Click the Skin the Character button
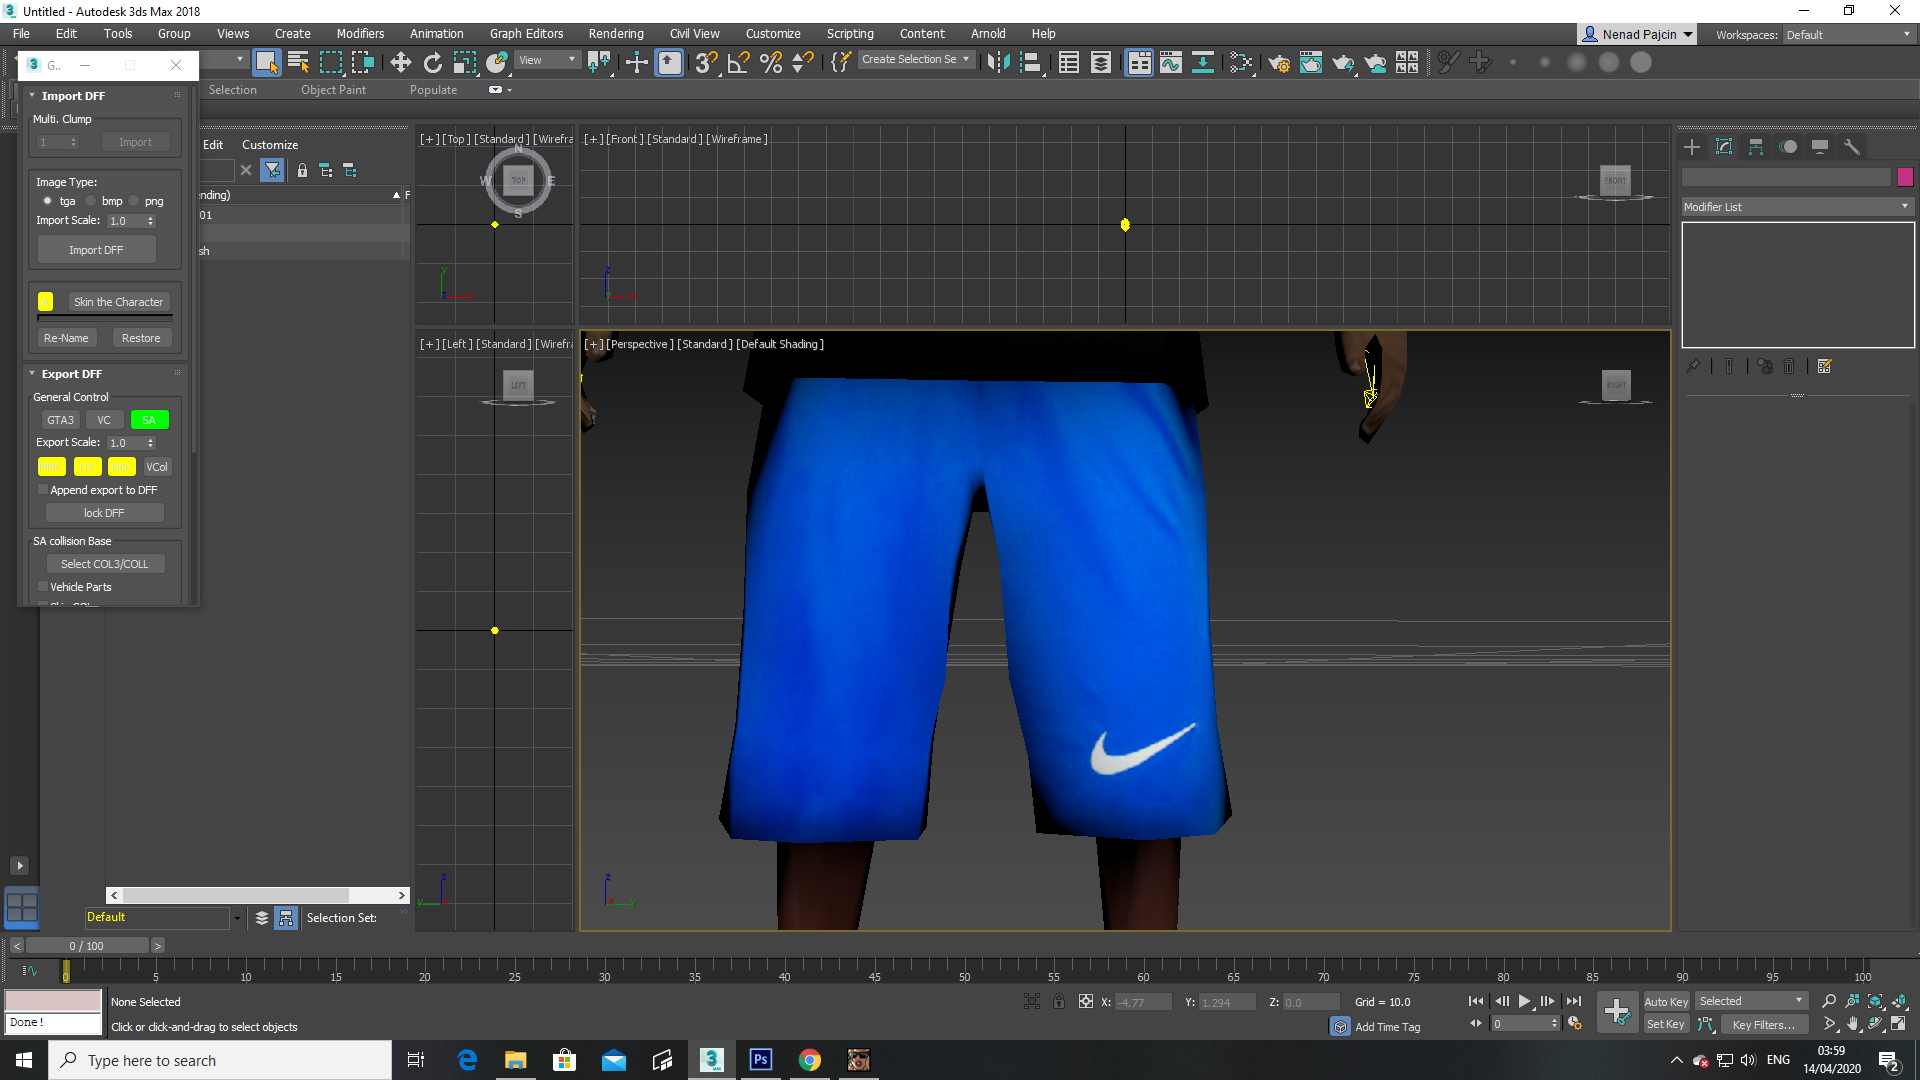 [x=118, y=302]
